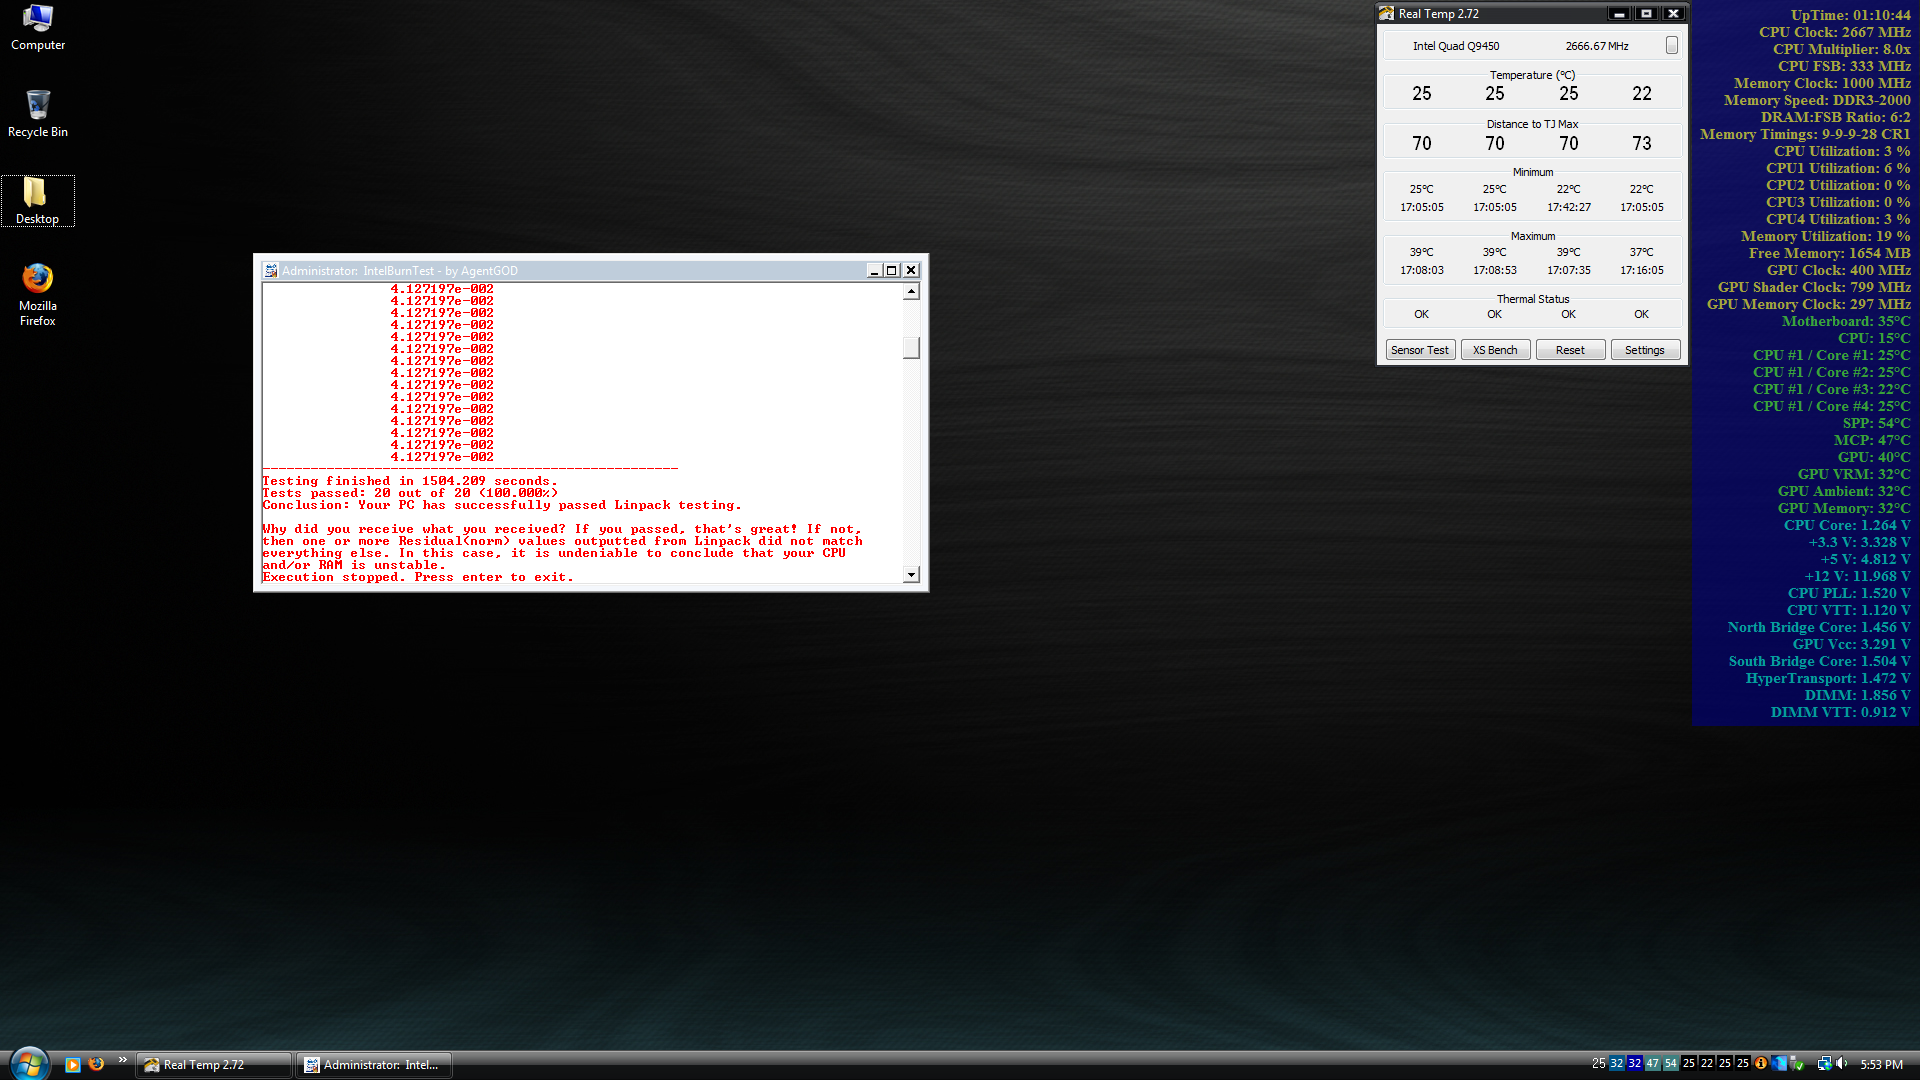
Task: Minimize the Real Temp window
Action: pyautogui.click(x=1620, y=14)
